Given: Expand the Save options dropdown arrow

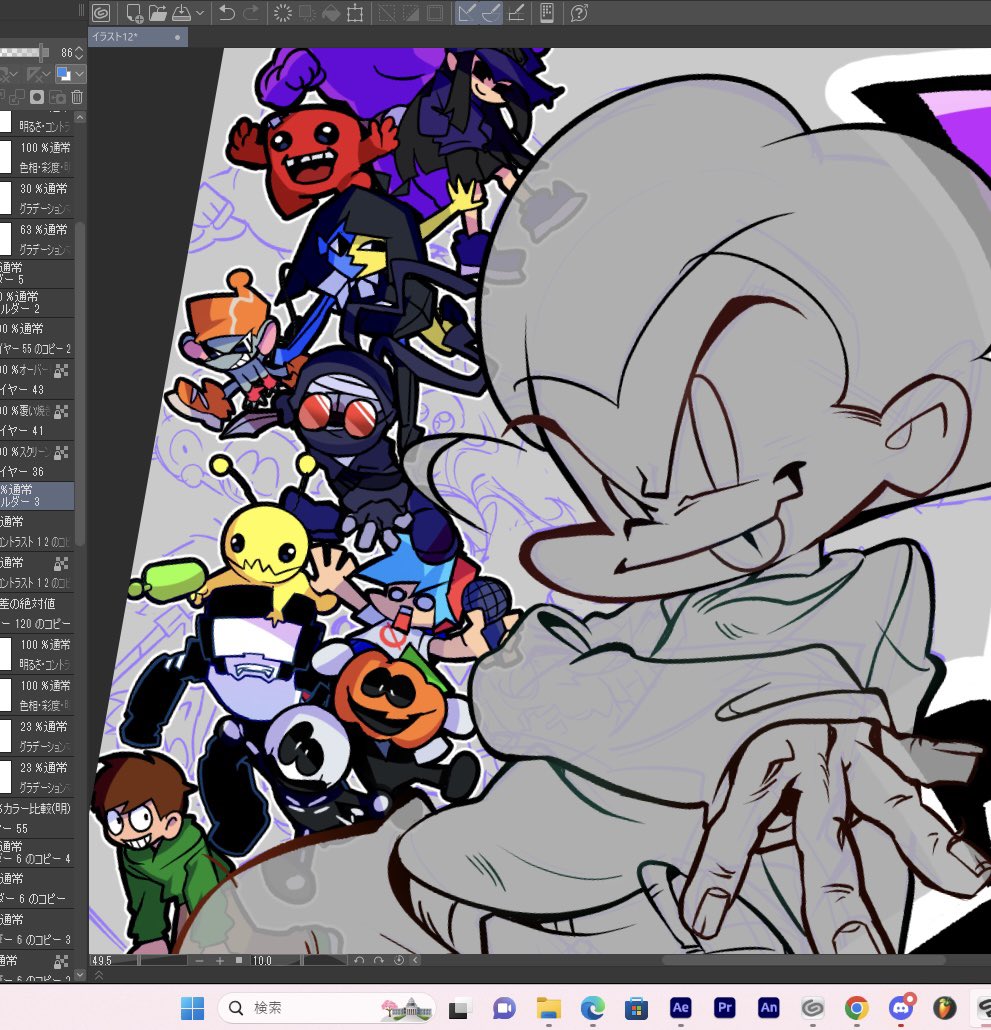Looking at the screenshot, I should (200, 12).
